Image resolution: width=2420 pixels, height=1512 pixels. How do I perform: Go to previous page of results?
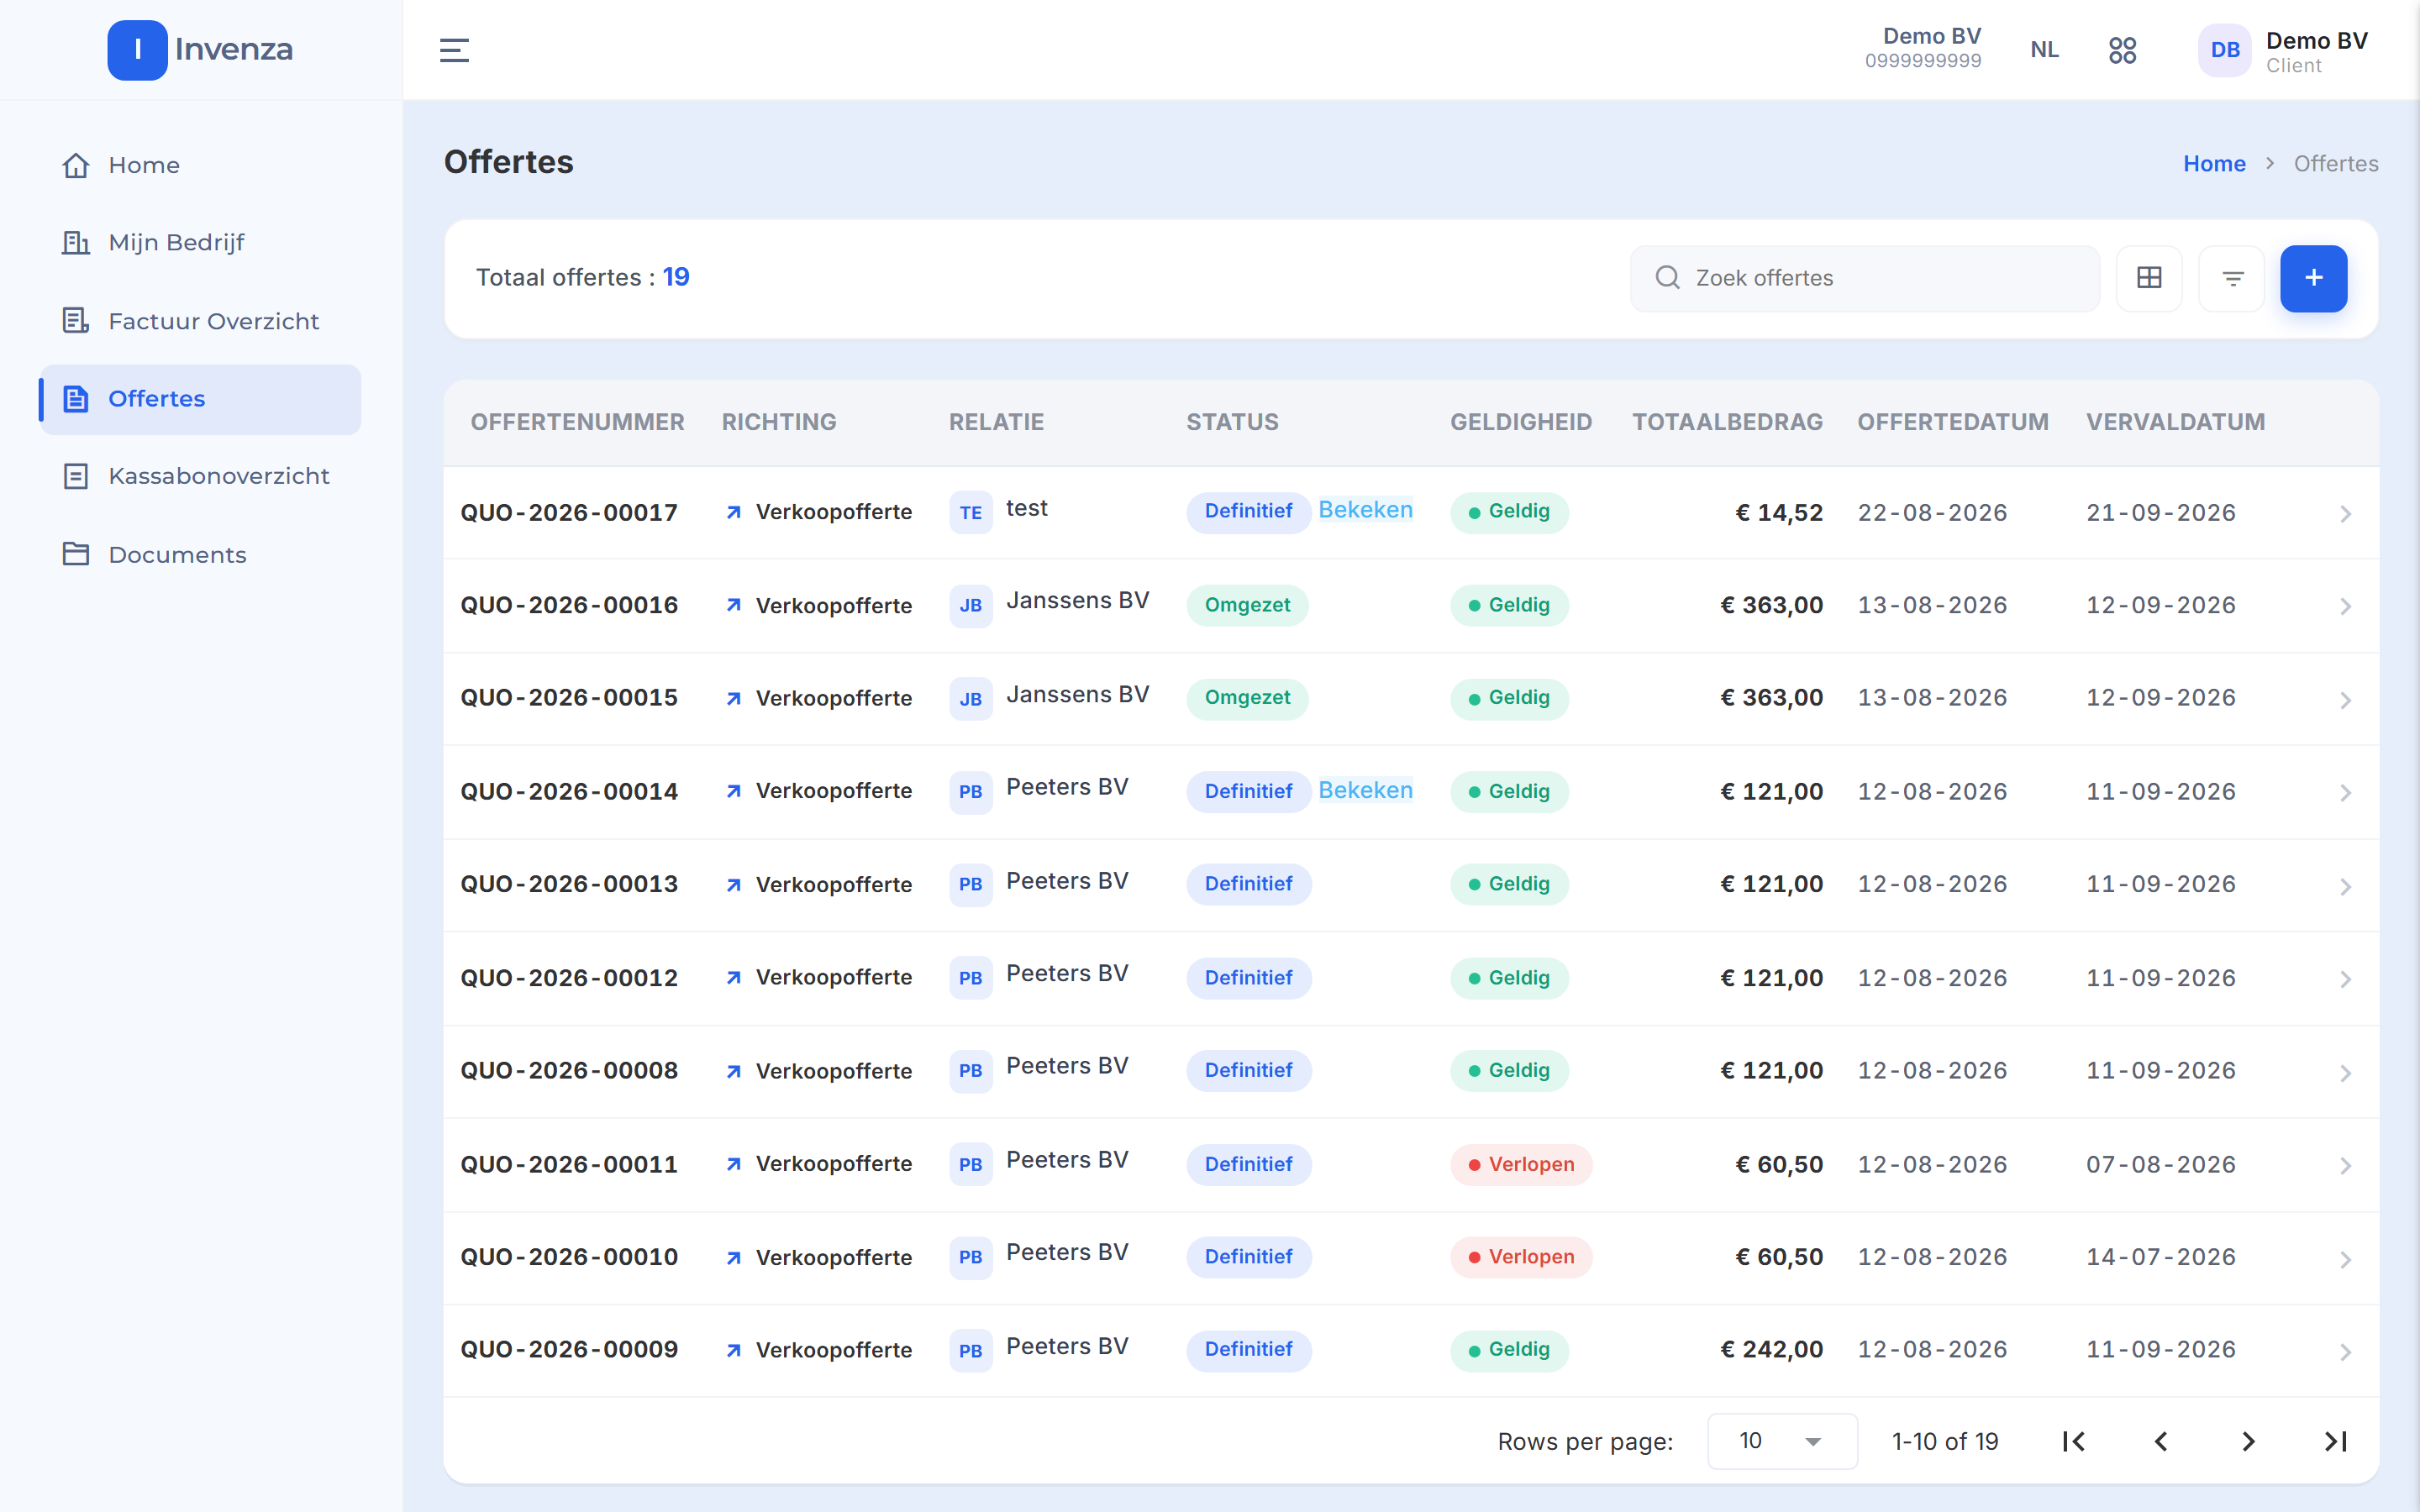point(2160,1441)
